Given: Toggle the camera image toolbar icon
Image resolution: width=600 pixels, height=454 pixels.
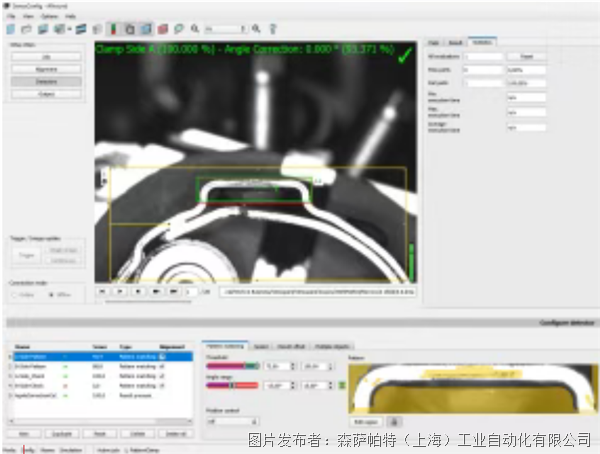Looking at the screenshot, I should point(130,29).
